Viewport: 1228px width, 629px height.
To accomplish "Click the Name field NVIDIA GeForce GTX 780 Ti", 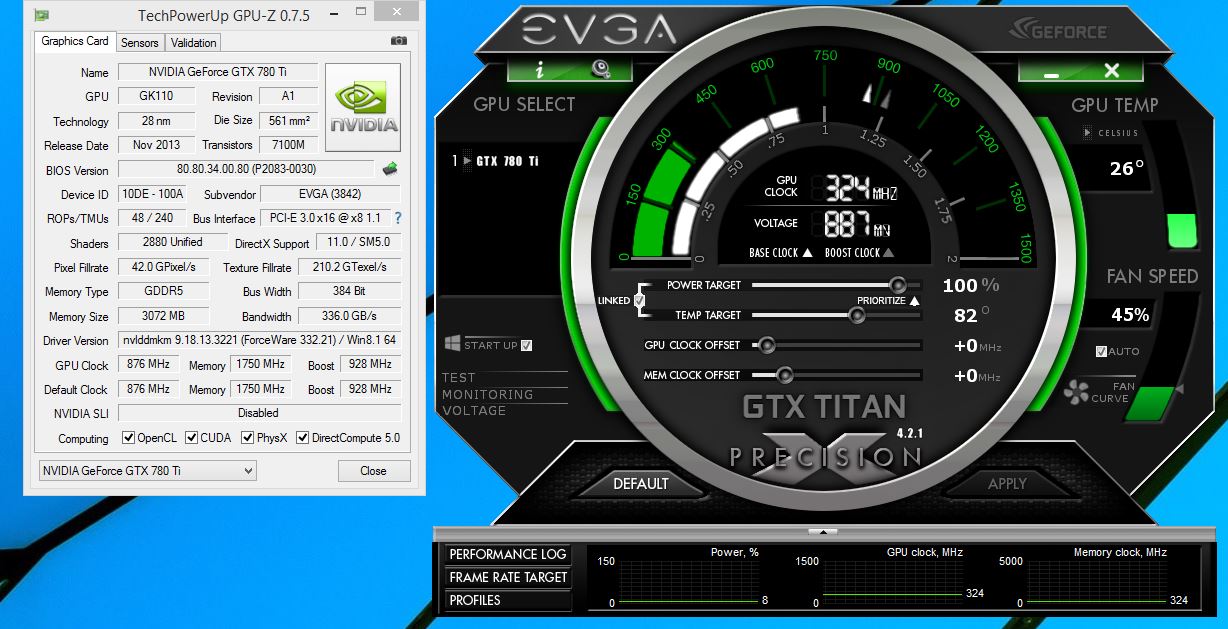I will [218, 72].
